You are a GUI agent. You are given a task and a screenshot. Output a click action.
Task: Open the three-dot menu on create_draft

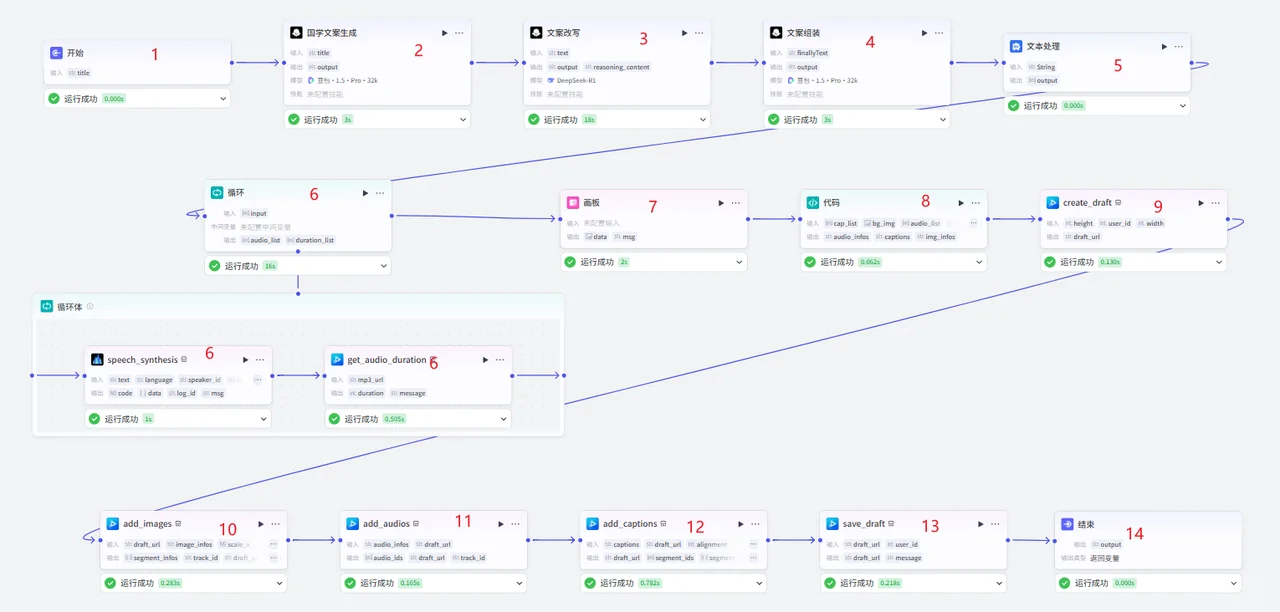[x=1215, y=202]
